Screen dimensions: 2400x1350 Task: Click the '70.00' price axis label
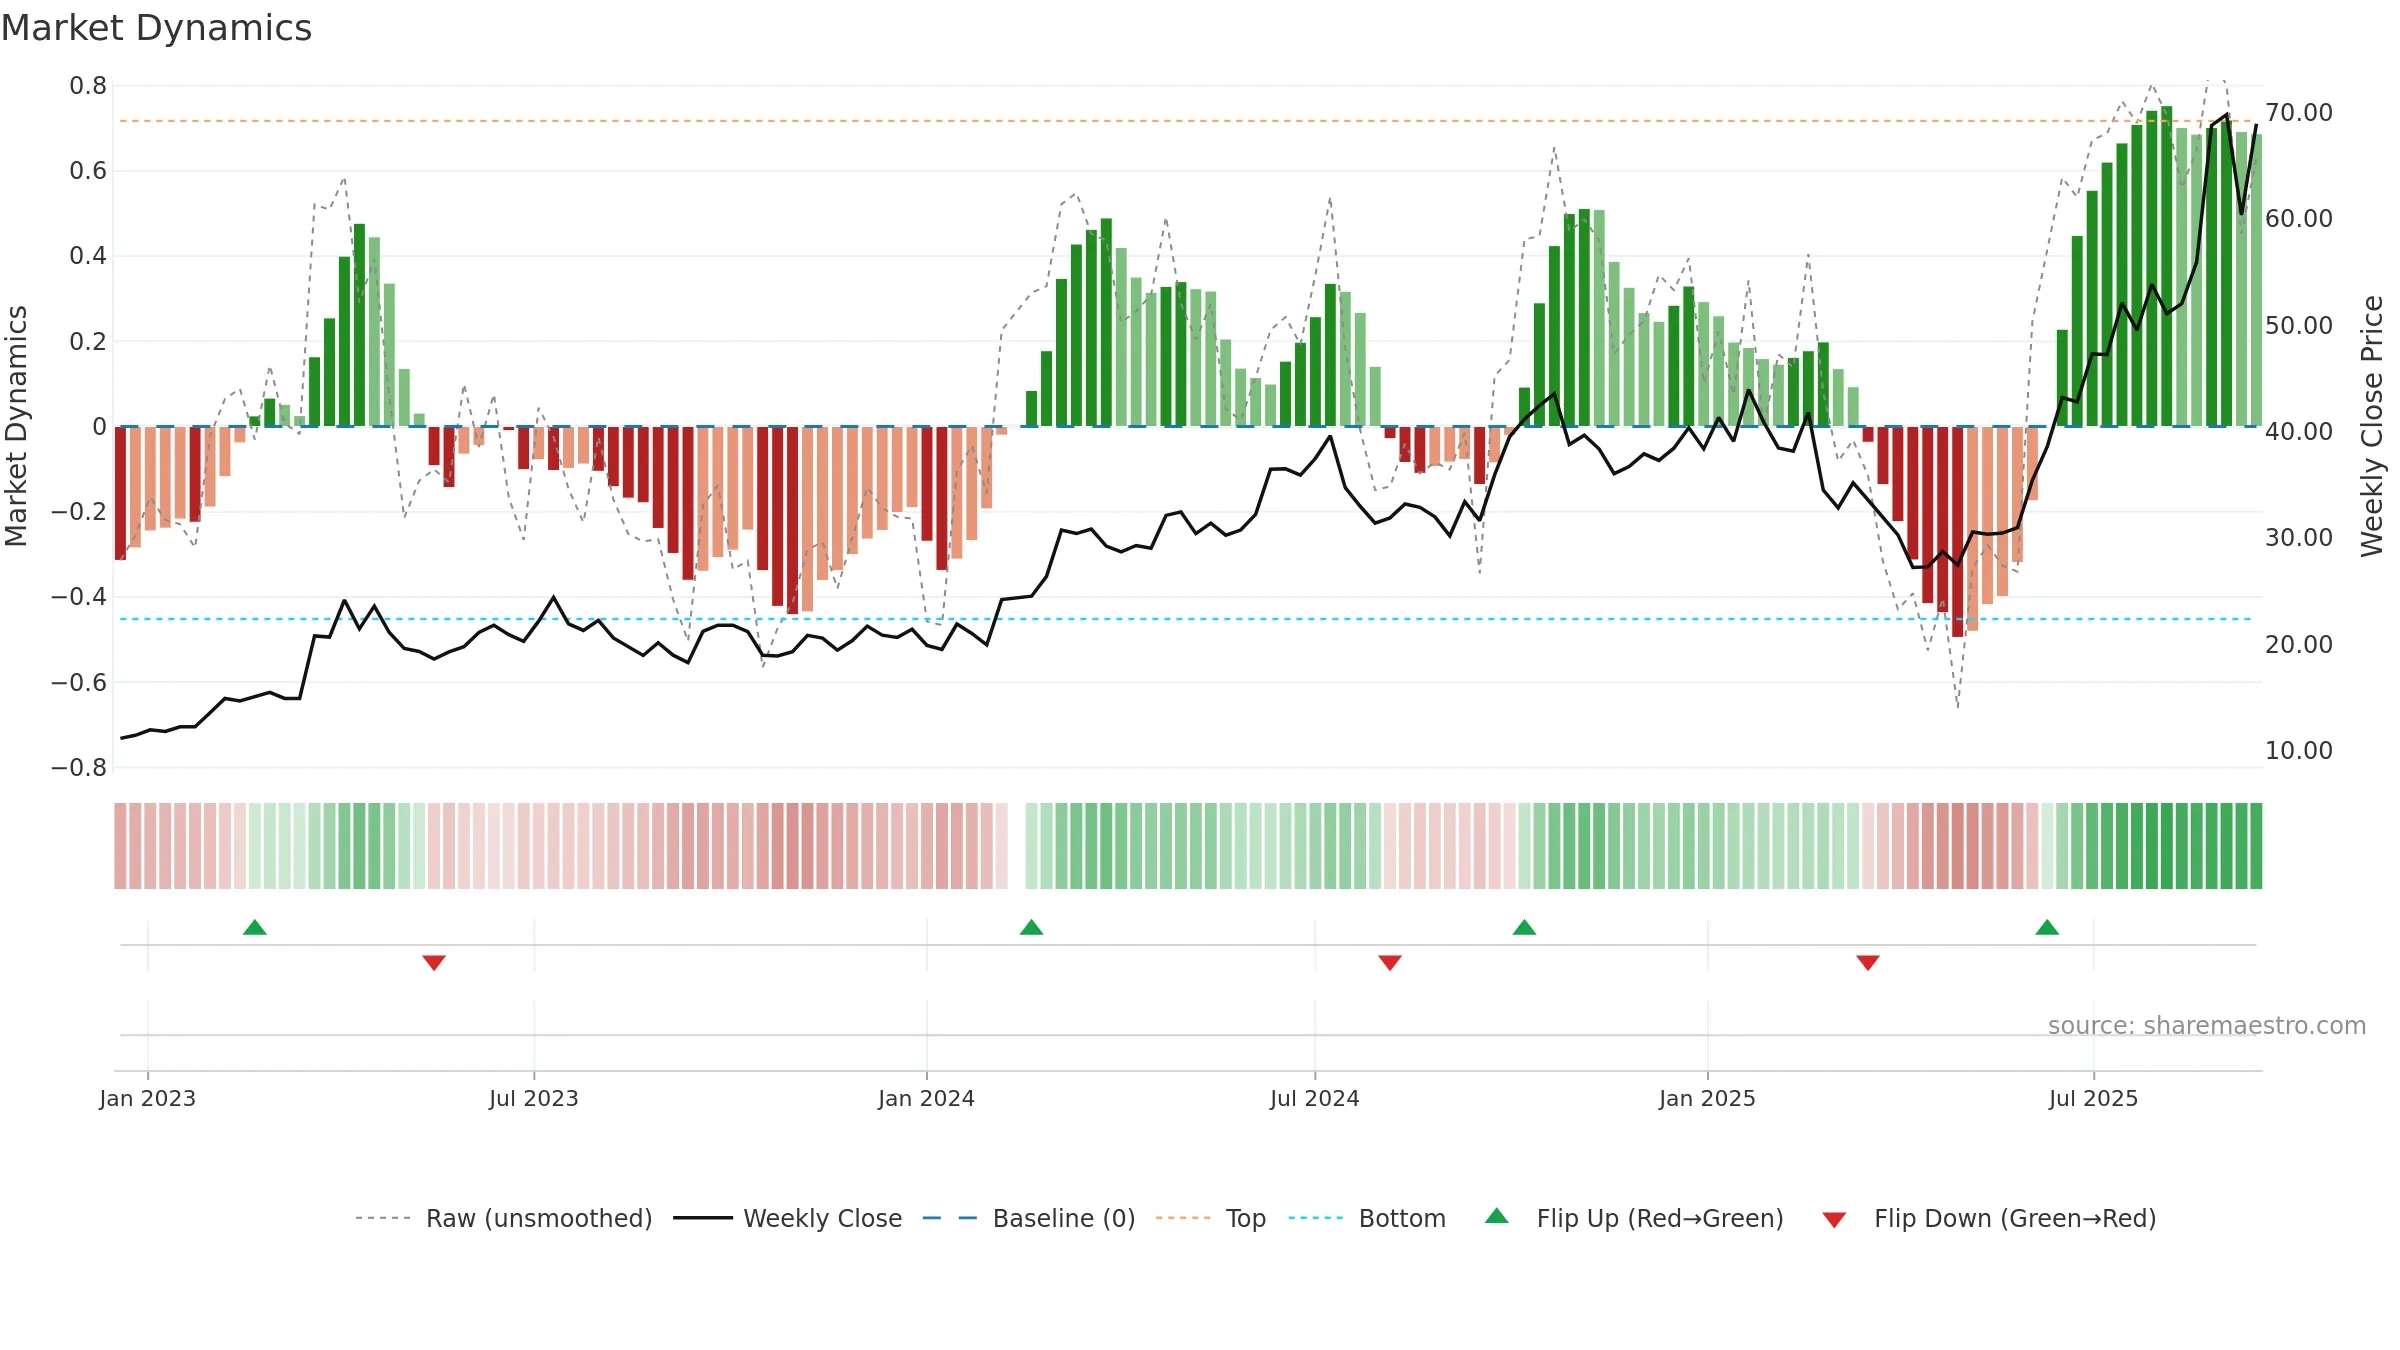pos(2299,113)
